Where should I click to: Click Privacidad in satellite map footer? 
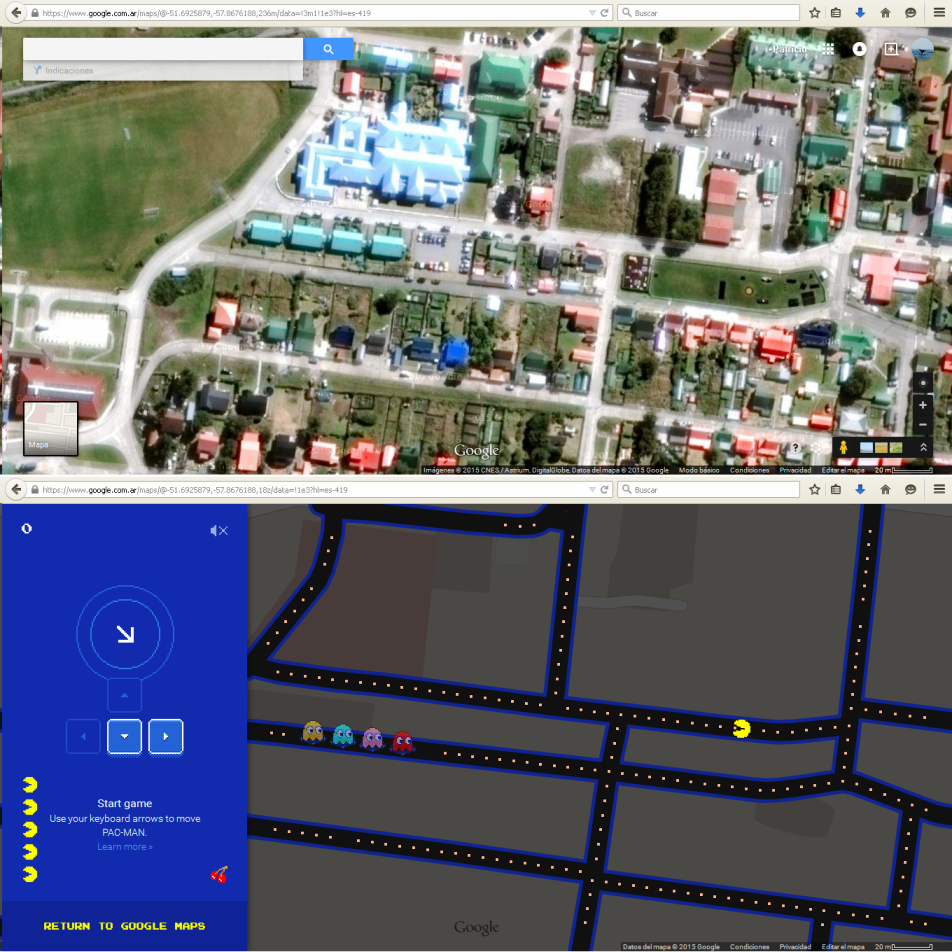coord(795,470)
